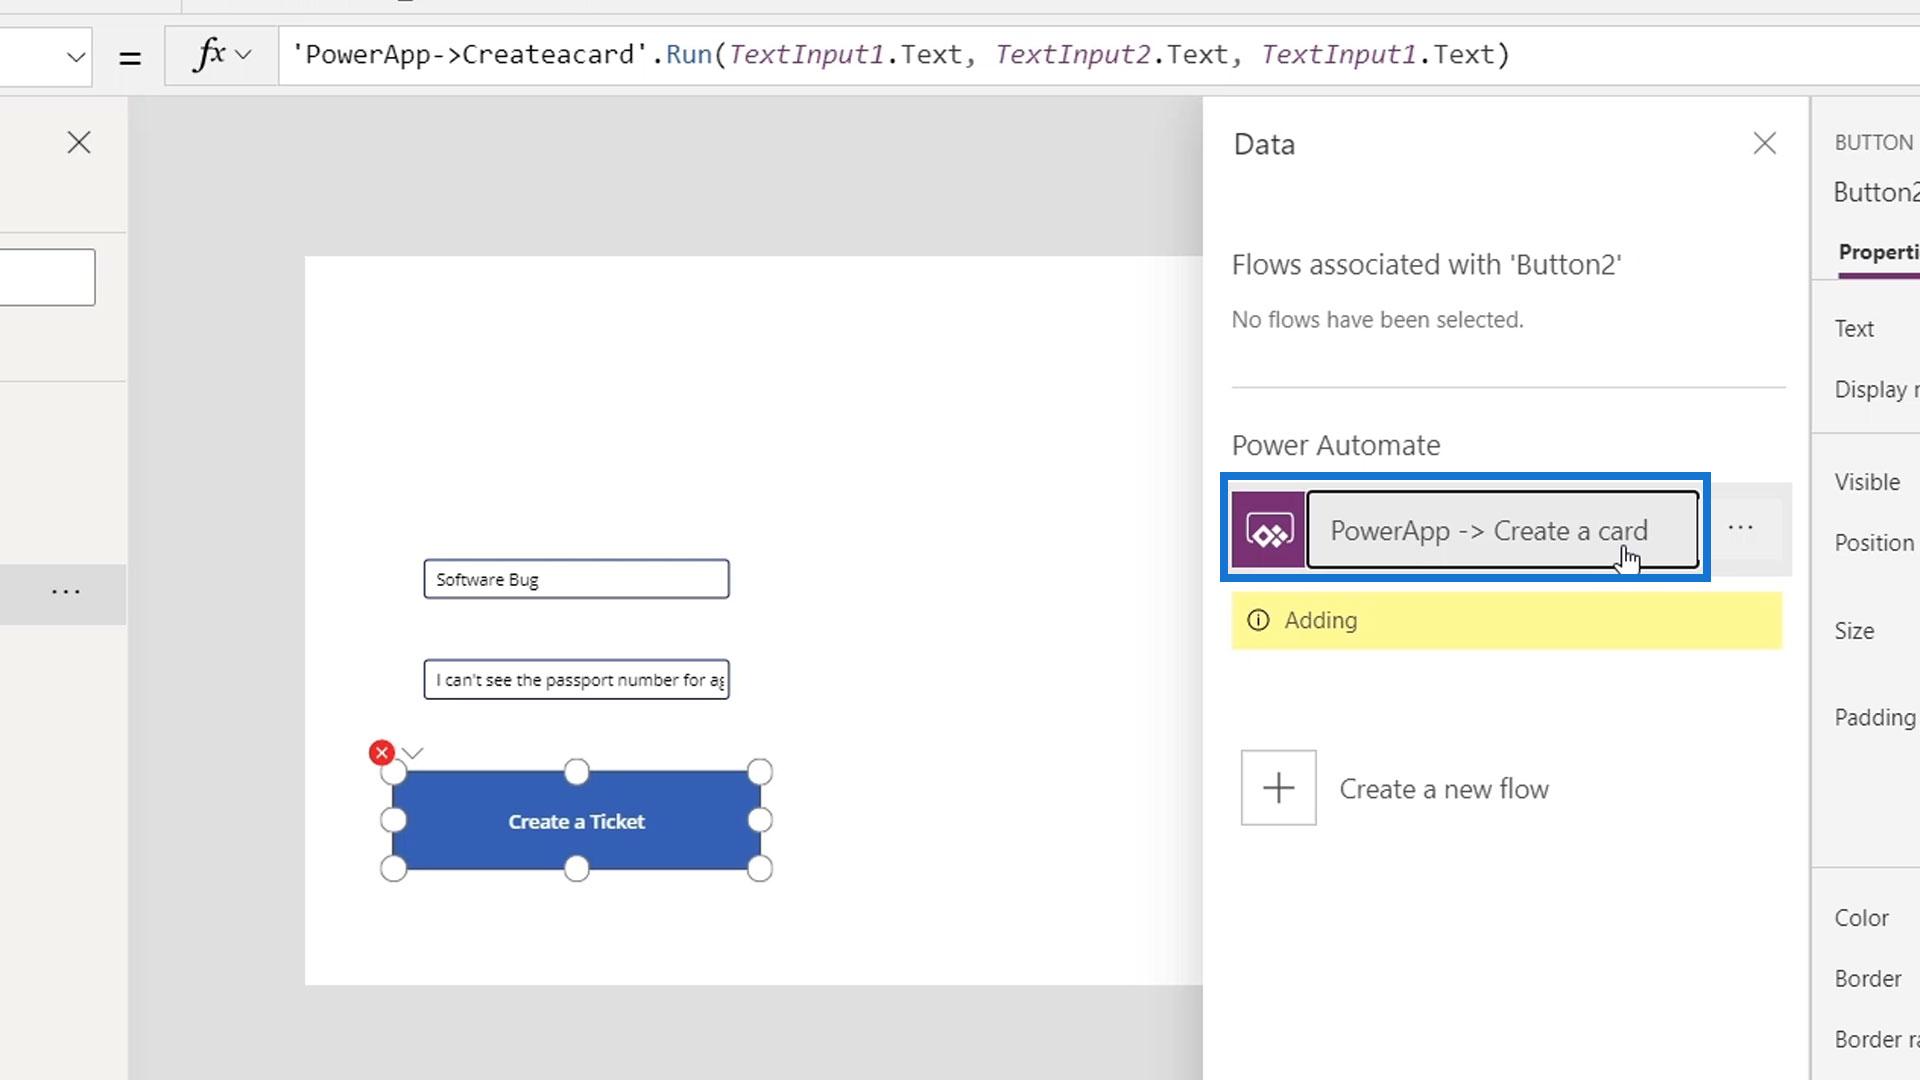
Task: Select the Properties tab
Action: [x=1877, y=252]
